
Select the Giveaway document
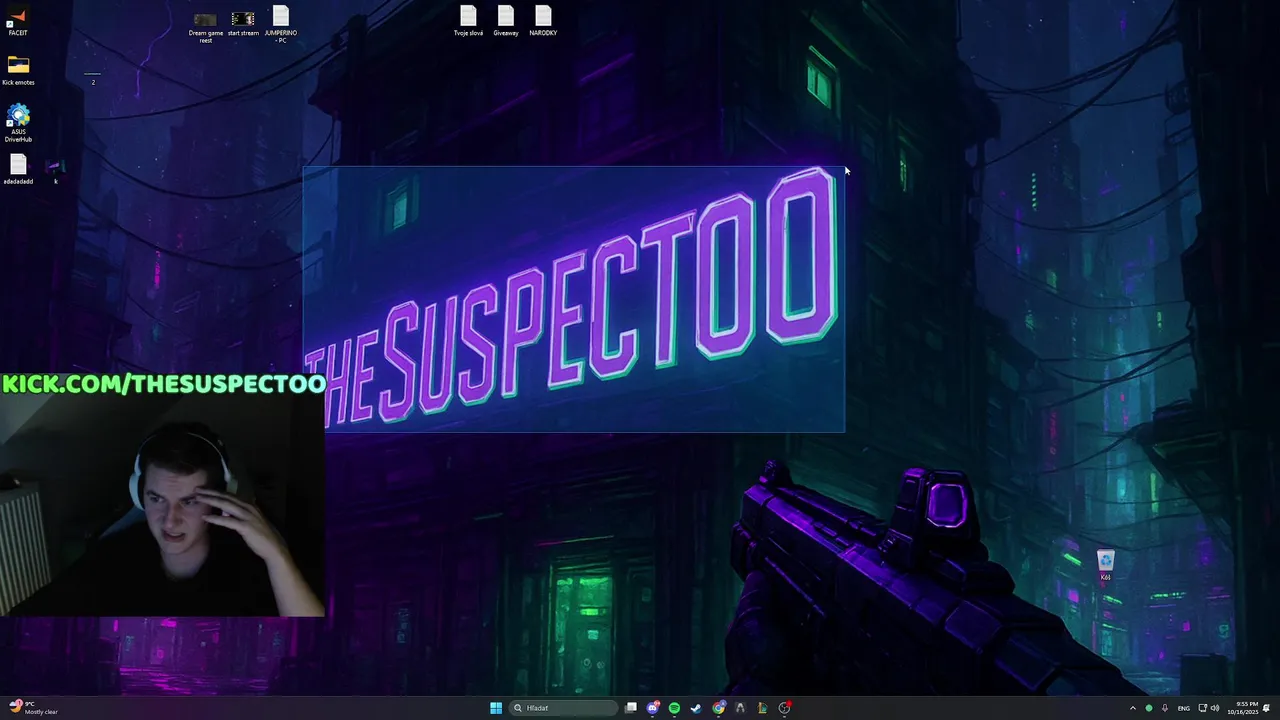click(x=506, y=21)
